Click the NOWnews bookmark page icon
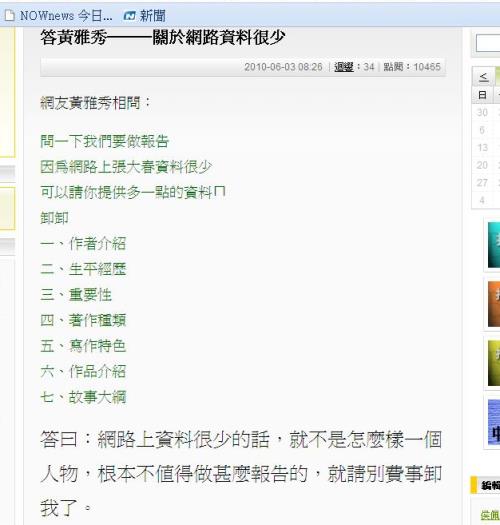The height and width of the screenshot is (525, 500). 10,15
